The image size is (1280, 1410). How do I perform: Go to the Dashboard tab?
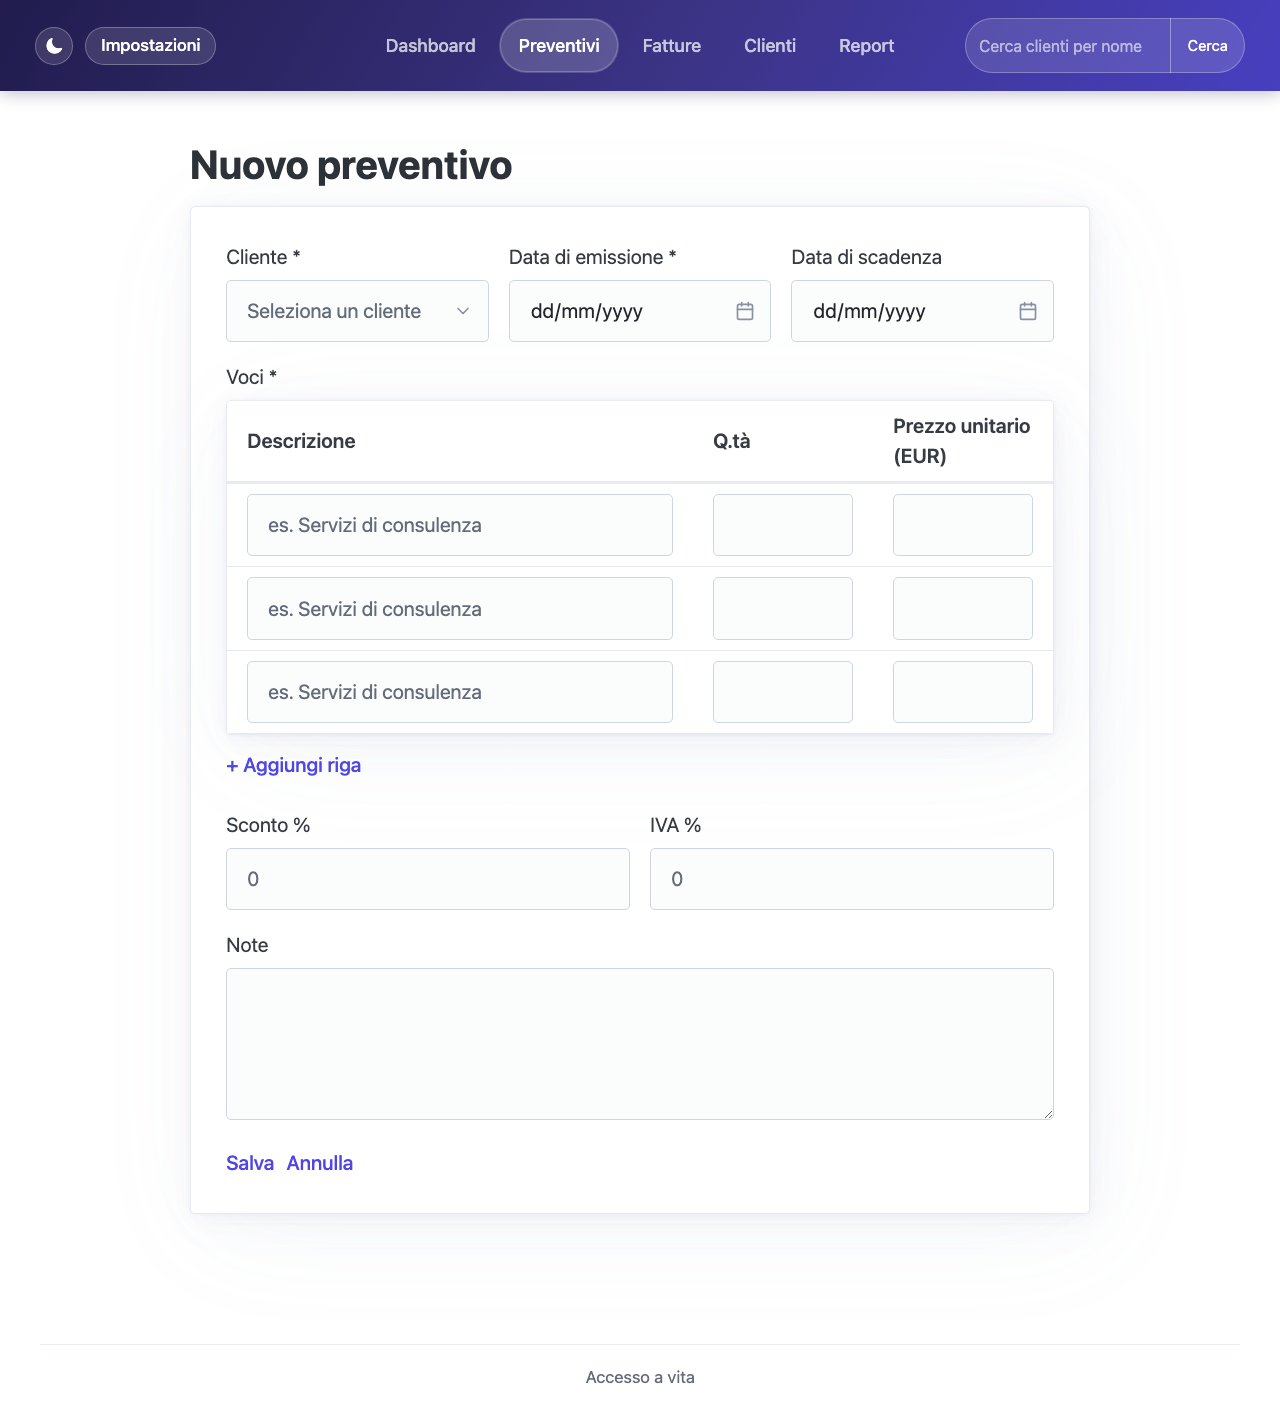[431, 46]
